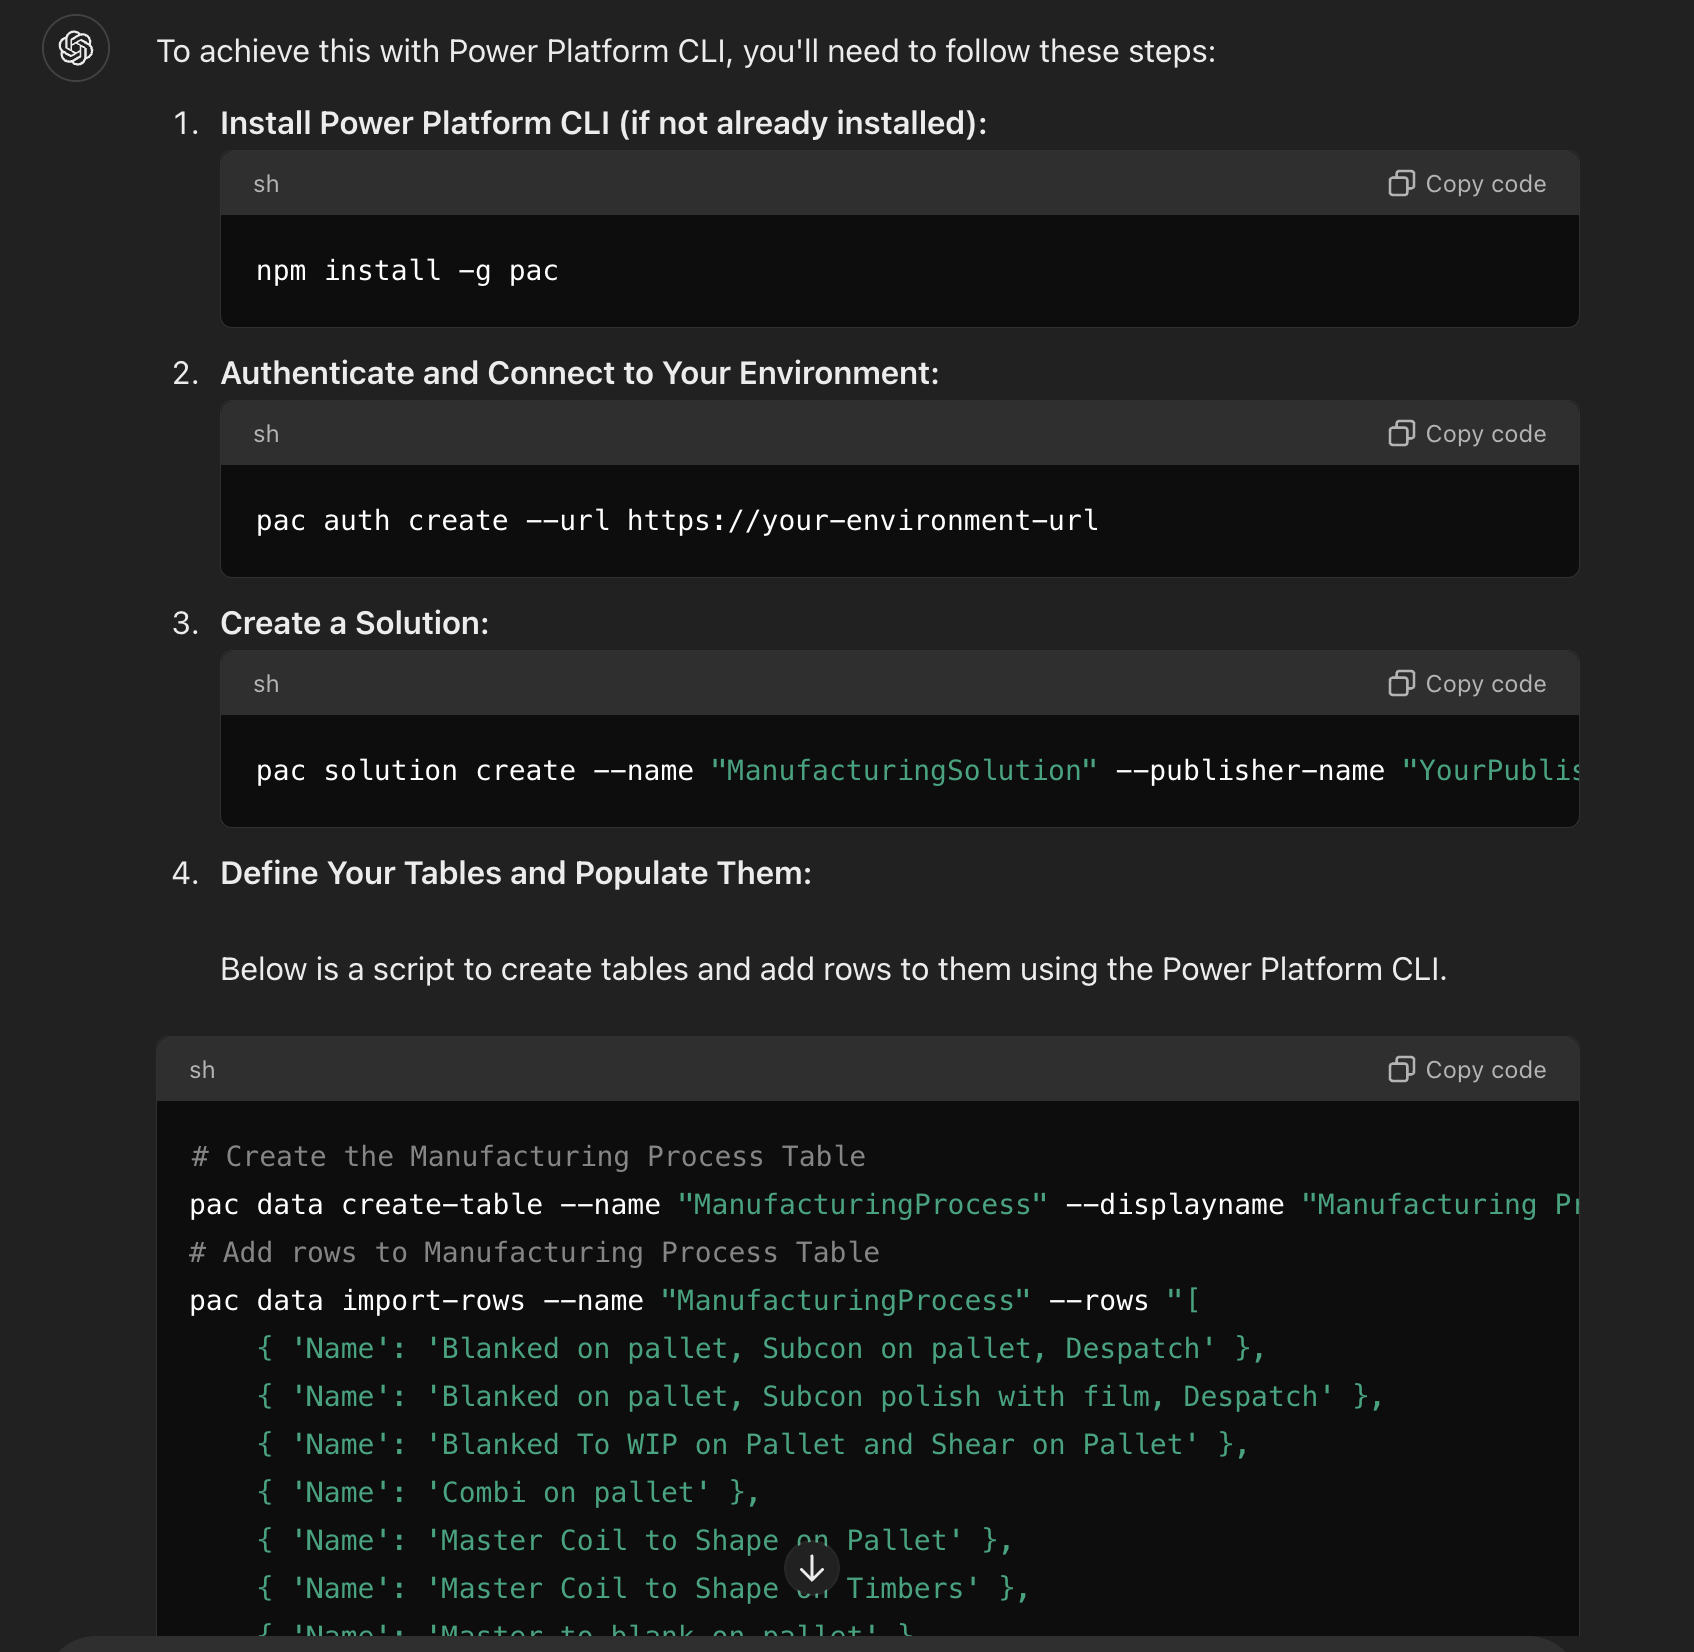Click 'Define Your Tables and Populate Them' heading
The width and height of the screenshot is (1694, 1652).
[x=516, y=873]
